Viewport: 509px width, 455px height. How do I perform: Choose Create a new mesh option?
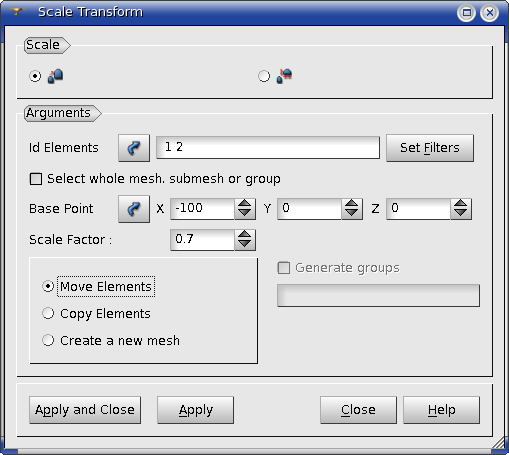point(48,340)
